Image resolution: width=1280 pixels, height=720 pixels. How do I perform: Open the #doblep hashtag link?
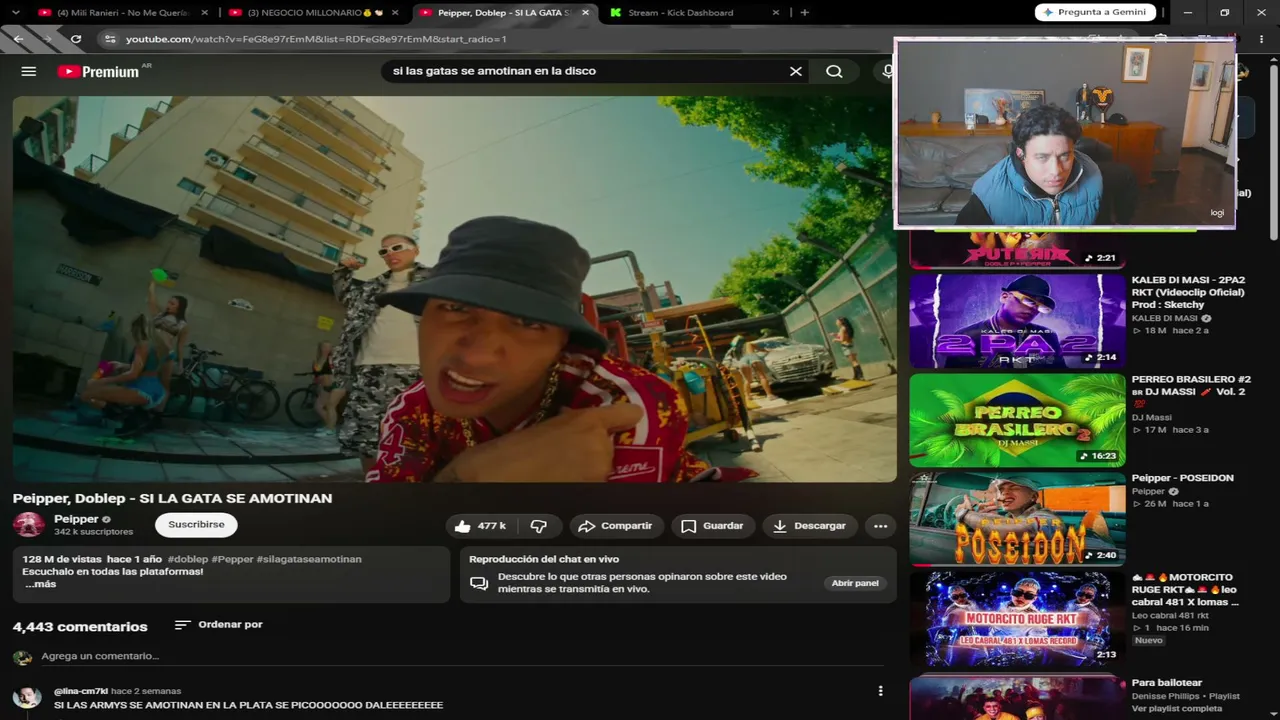[x=188, y=559]
